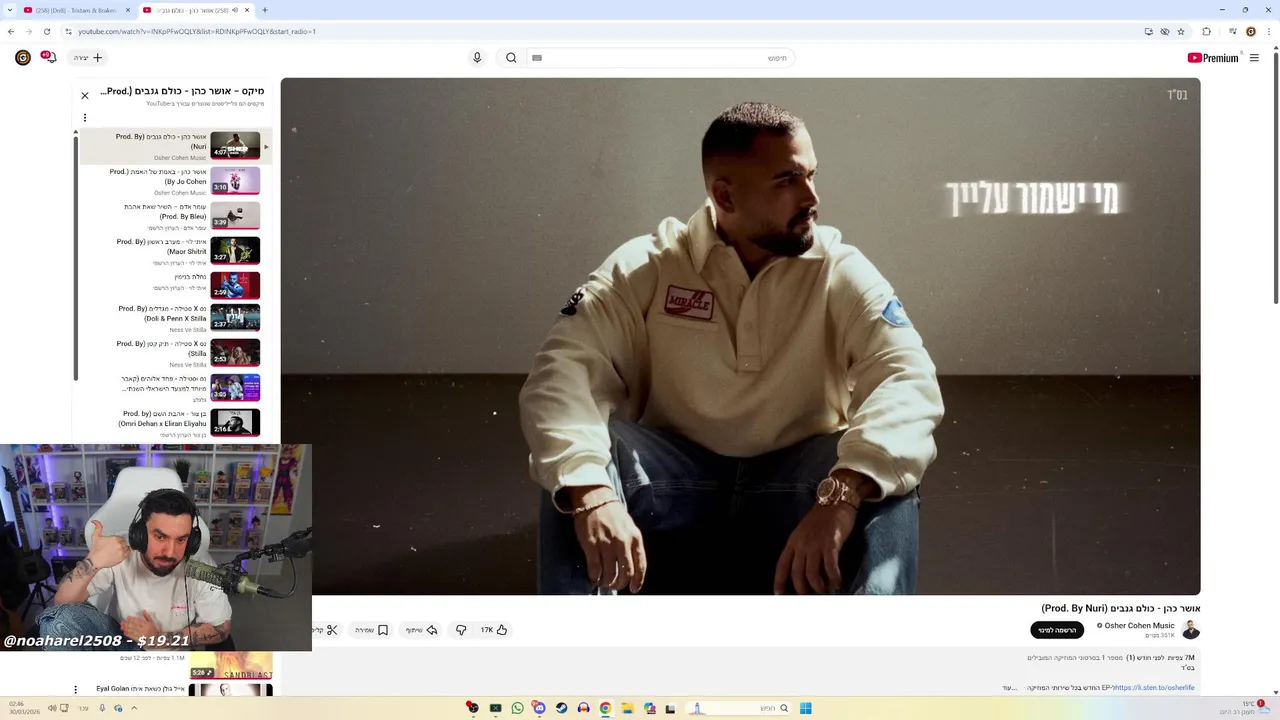The width and height of the screenshot is (1280, 720).
Task: Open the YouTube hamburger guide menu
Action: coord(1254,58)
